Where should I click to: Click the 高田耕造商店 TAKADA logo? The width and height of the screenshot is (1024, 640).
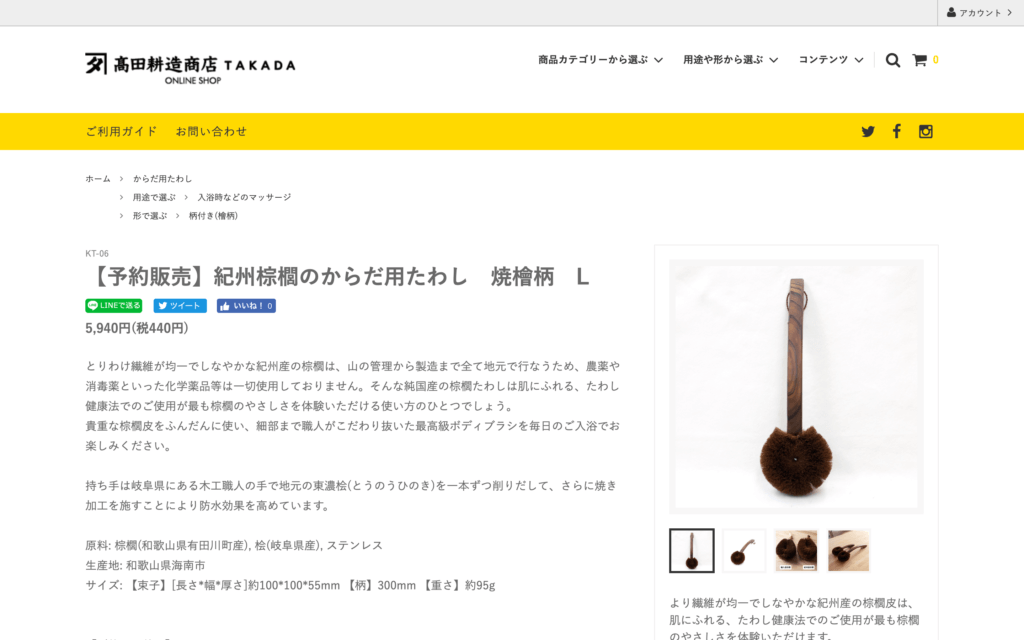190,69
